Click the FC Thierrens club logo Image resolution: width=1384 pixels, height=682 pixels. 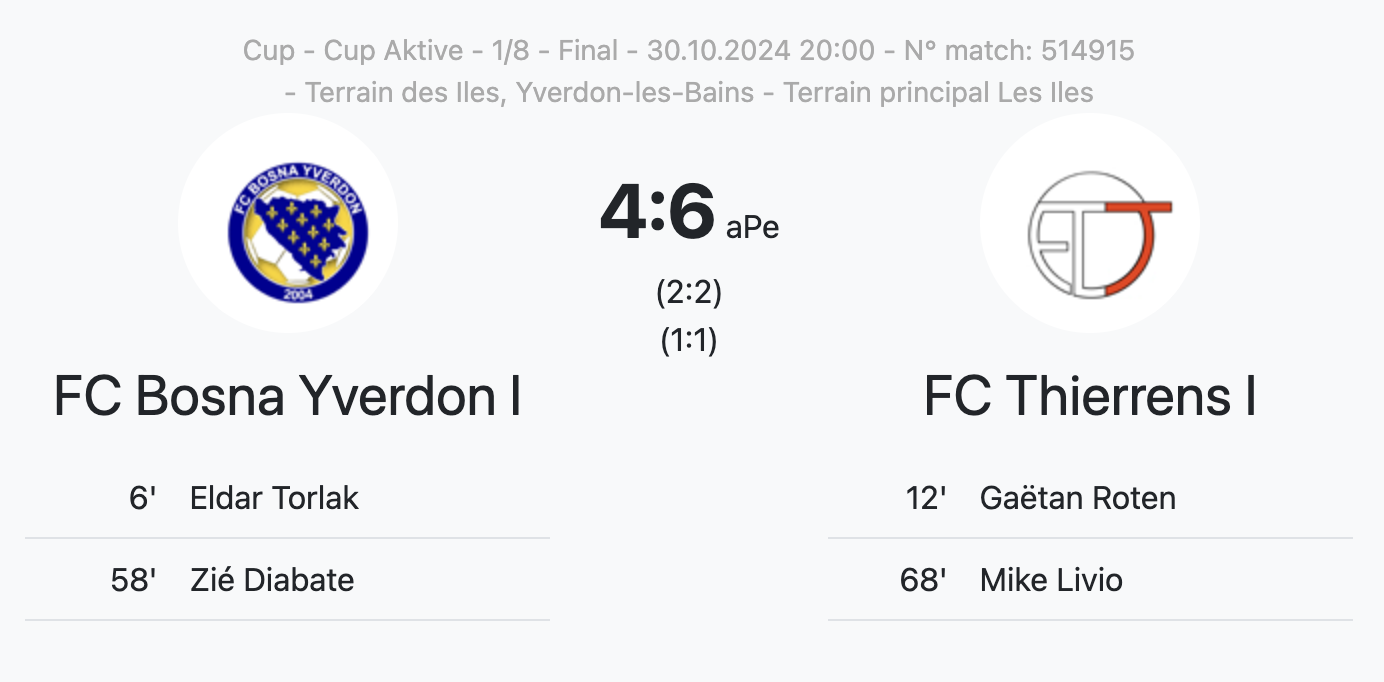(x=1090, y=223)
